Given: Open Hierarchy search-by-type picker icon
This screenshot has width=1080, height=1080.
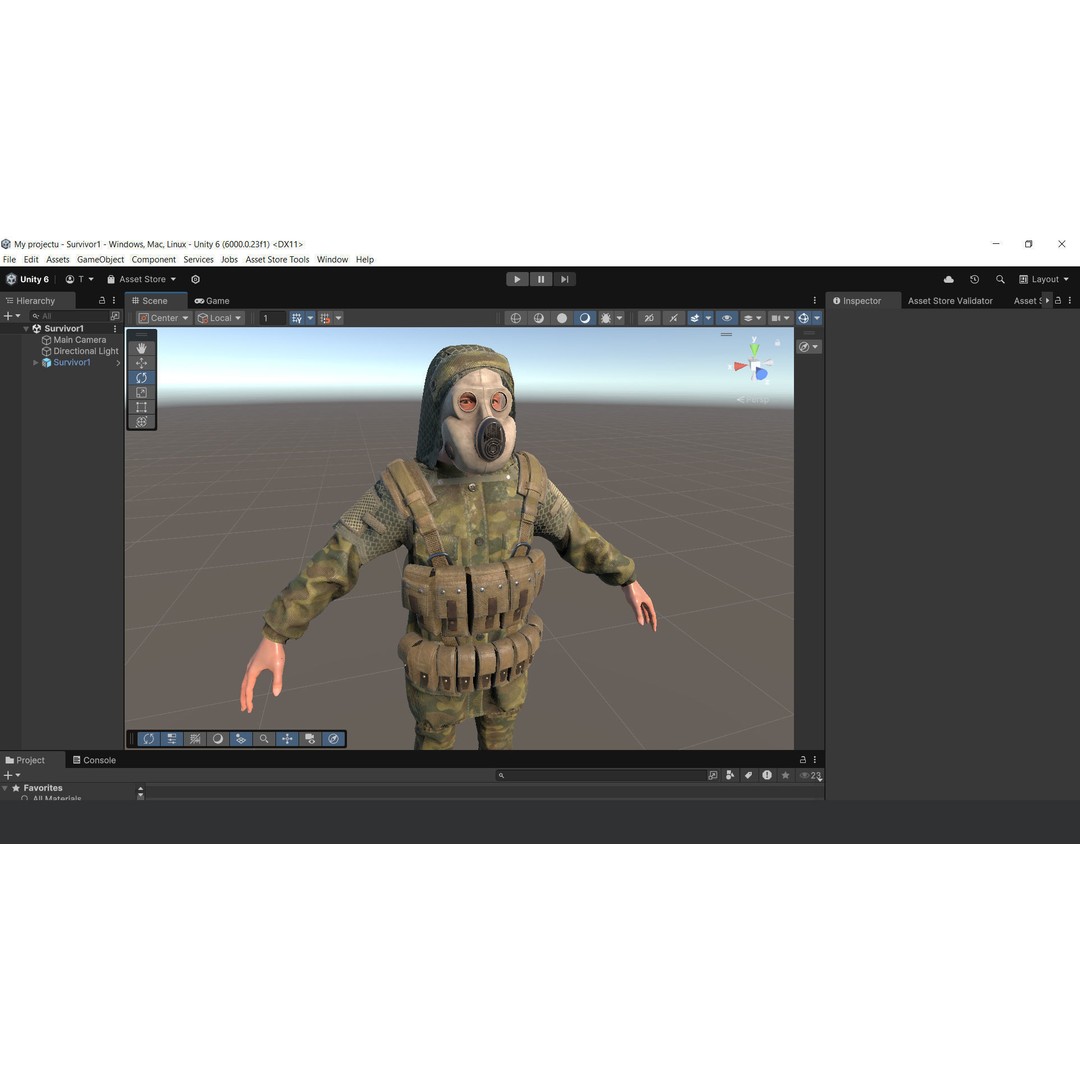Looking at the screenshot, I should 115,316.
